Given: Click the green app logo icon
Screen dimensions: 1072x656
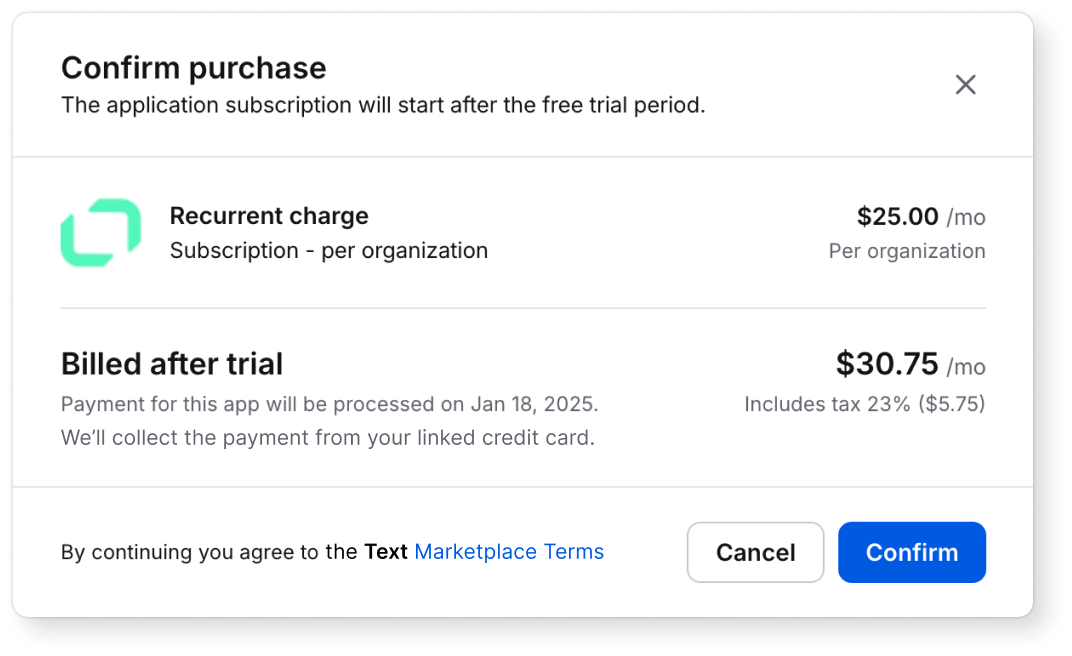Looking at the screenshot, I should tap(100, 232).
